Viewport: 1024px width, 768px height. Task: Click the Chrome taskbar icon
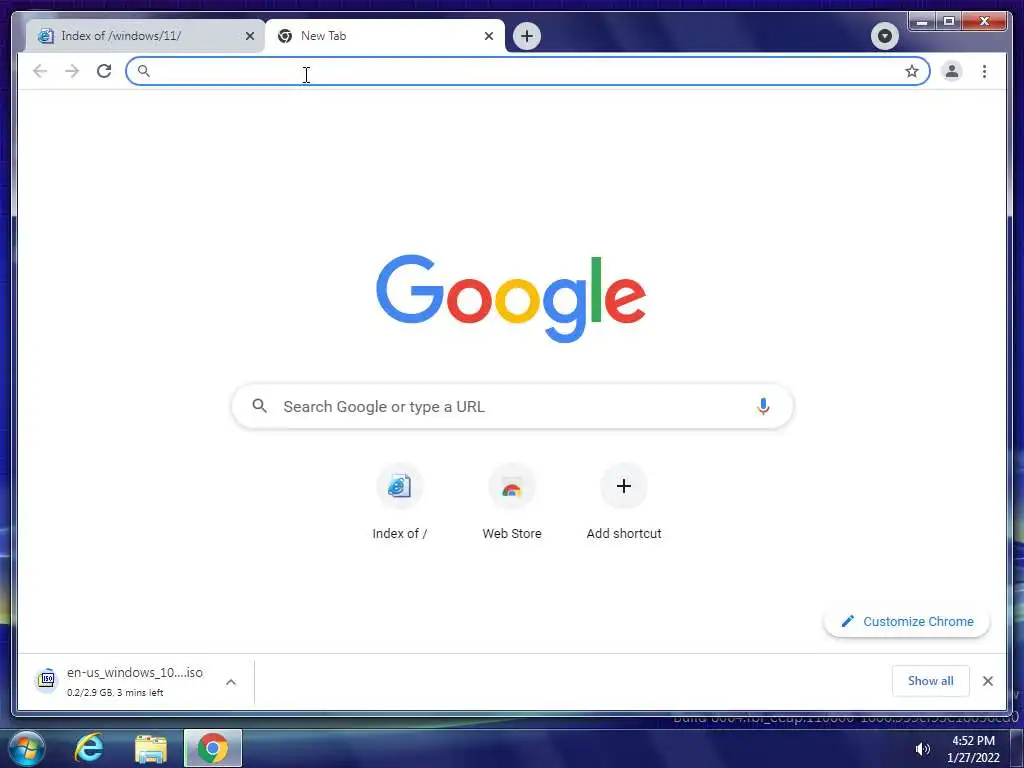pyautogui.click(x=213, y=748)
